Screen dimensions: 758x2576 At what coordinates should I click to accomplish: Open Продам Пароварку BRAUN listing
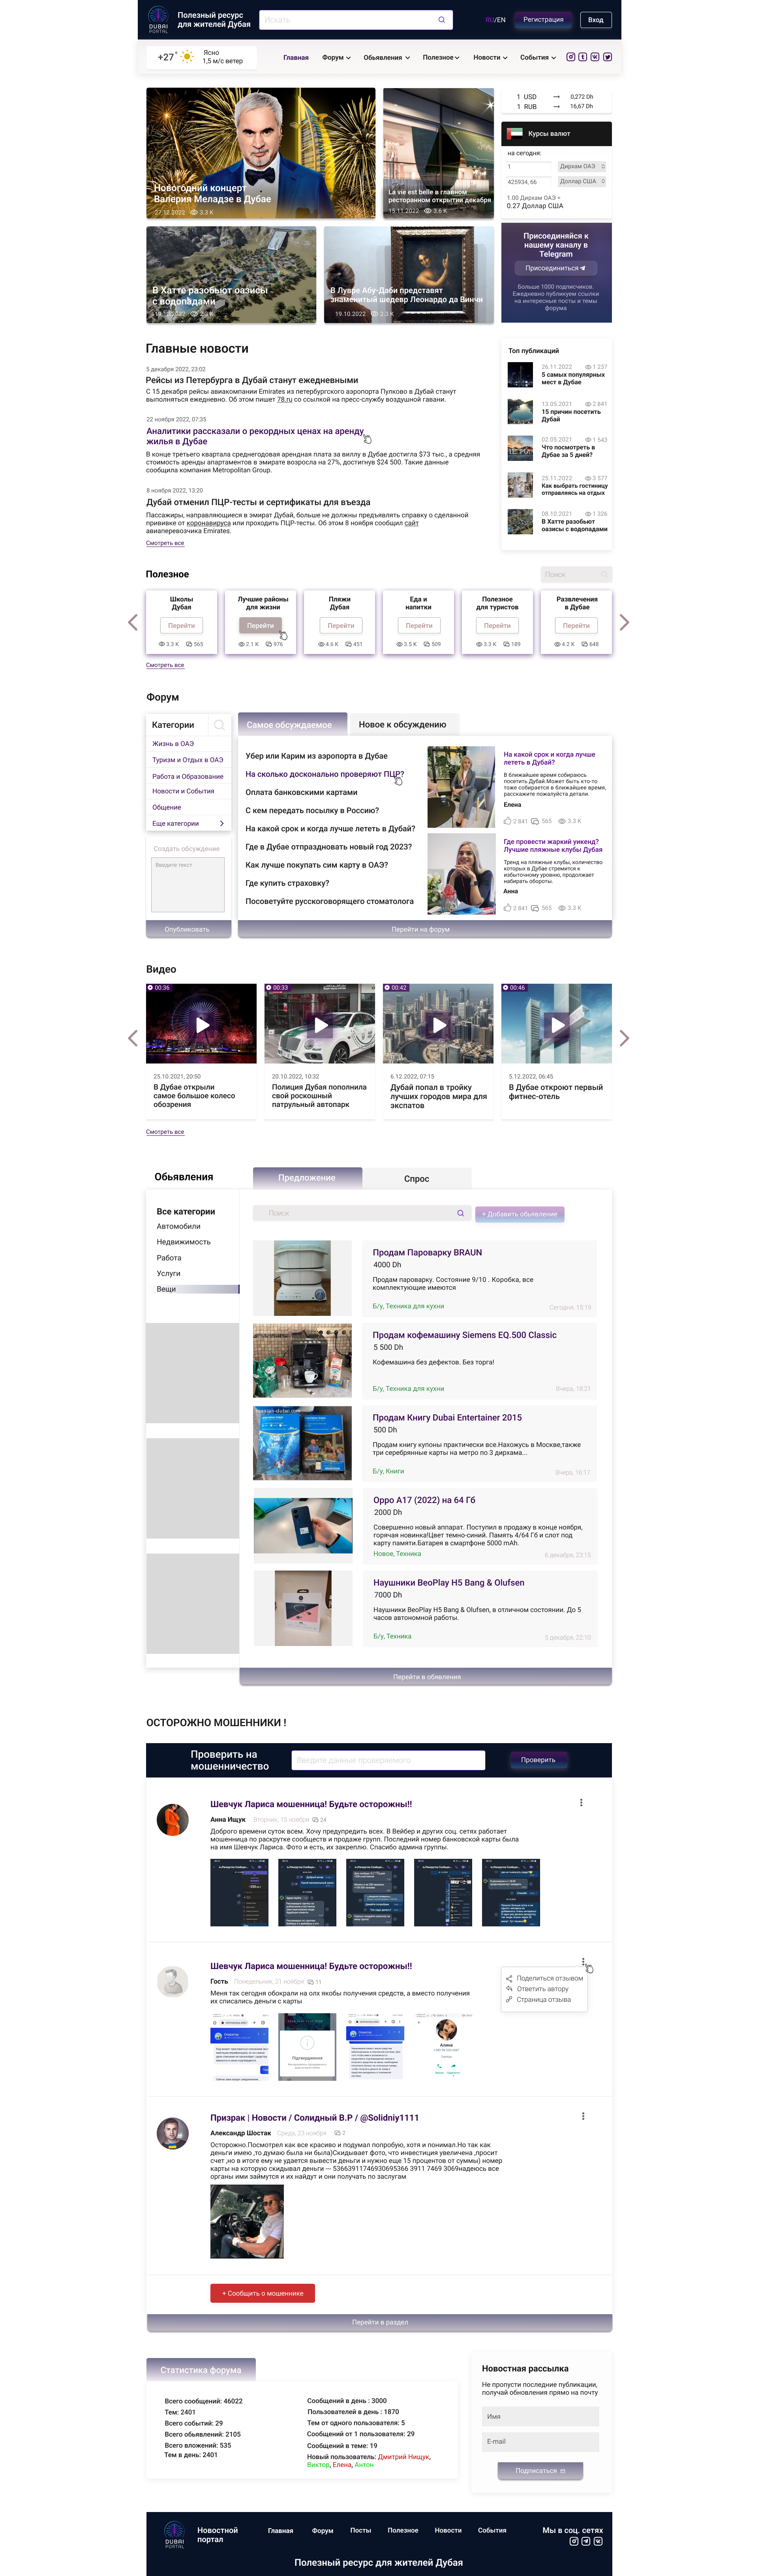point(427,1252)
